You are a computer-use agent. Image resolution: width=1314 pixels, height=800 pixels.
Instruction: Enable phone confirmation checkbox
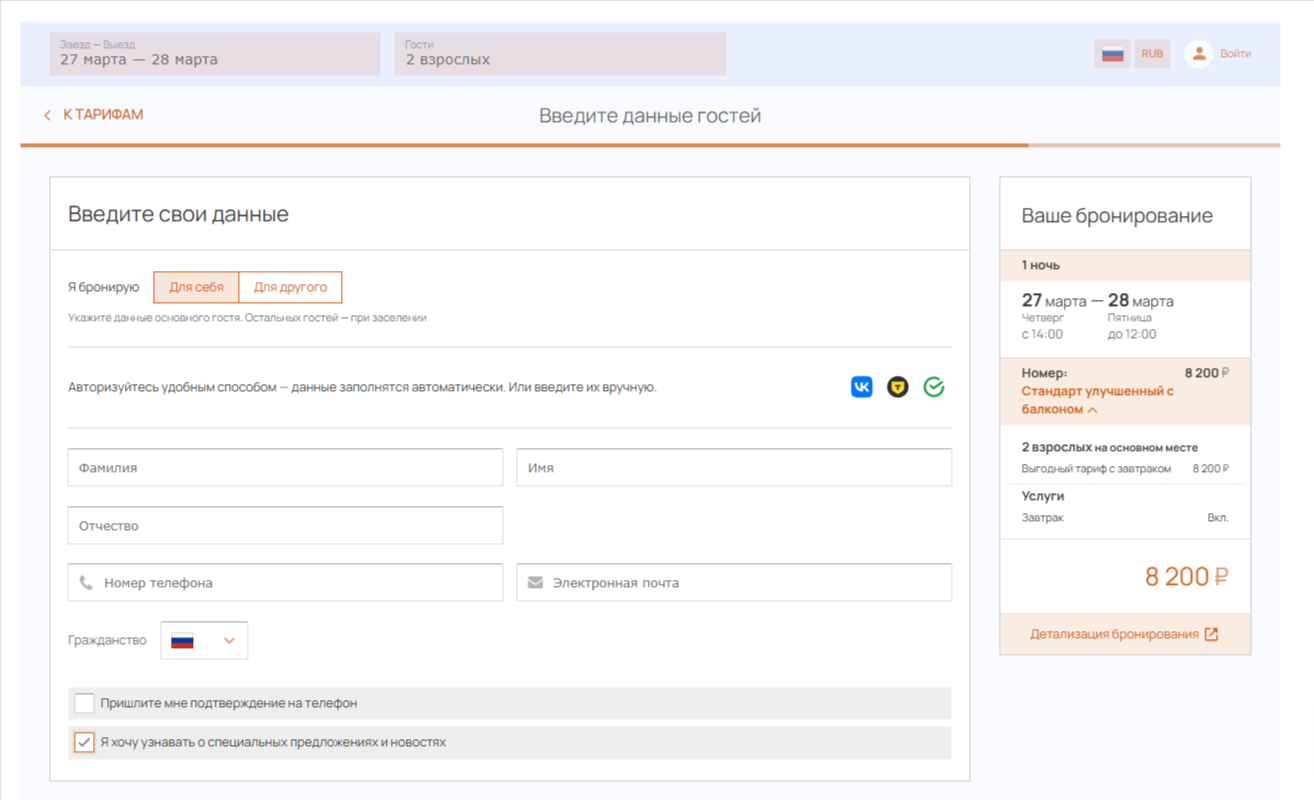click(x=85, y=703)
